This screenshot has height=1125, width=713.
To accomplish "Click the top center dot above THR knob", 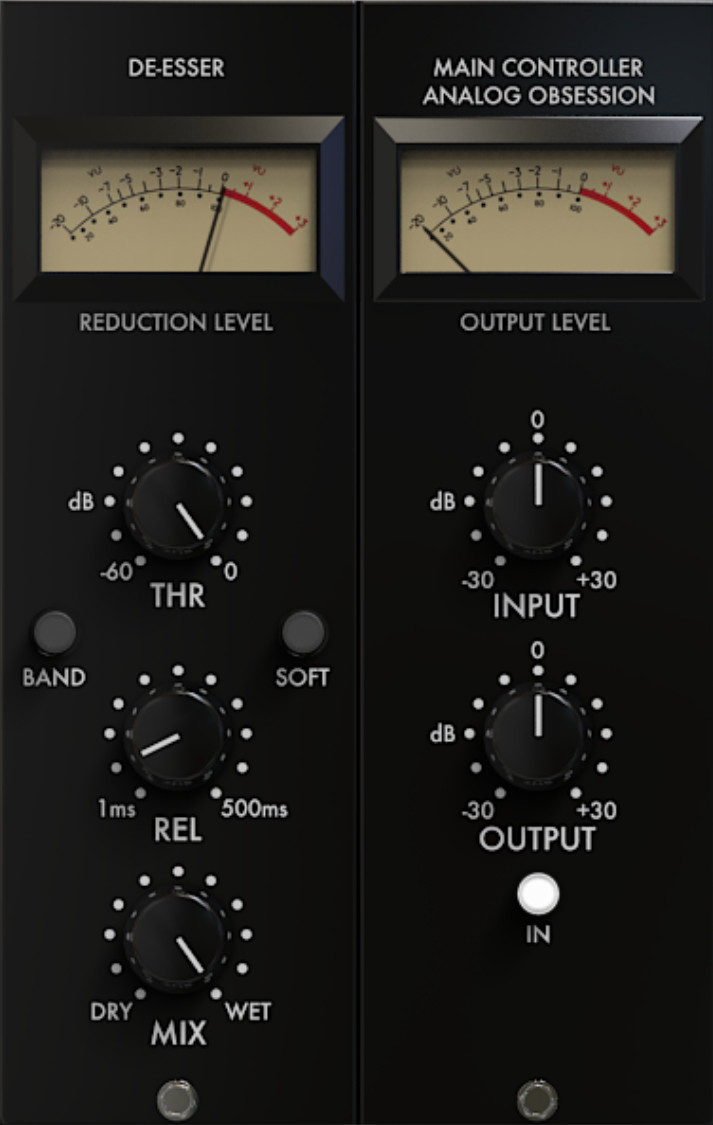I will coord(178,438).
